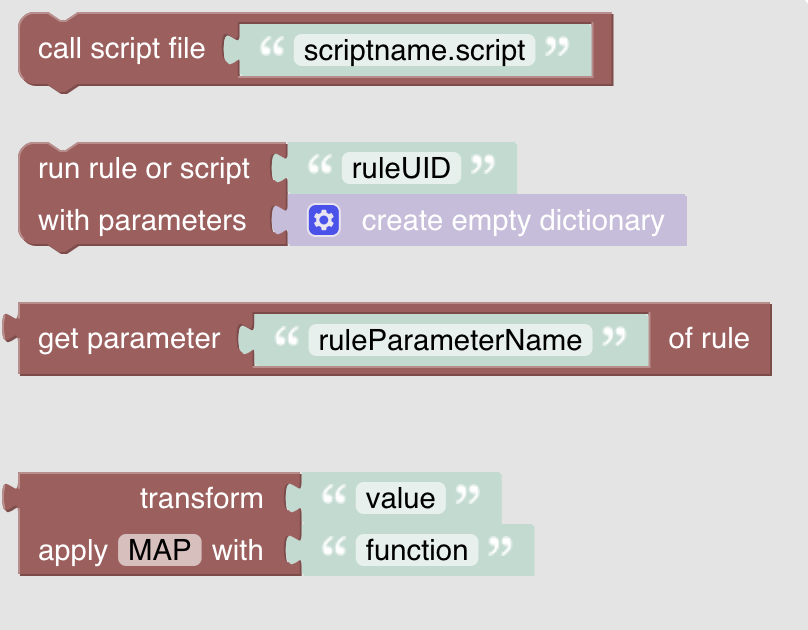Select the 'transform' block by its label

(201, 498)
